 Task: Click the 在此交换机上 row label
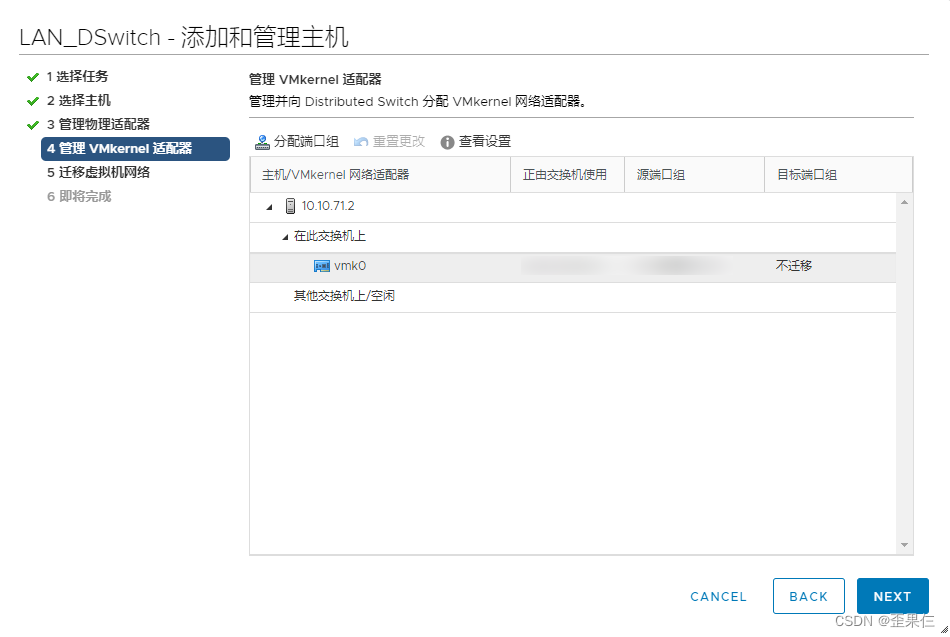click(x=330, y=236)
